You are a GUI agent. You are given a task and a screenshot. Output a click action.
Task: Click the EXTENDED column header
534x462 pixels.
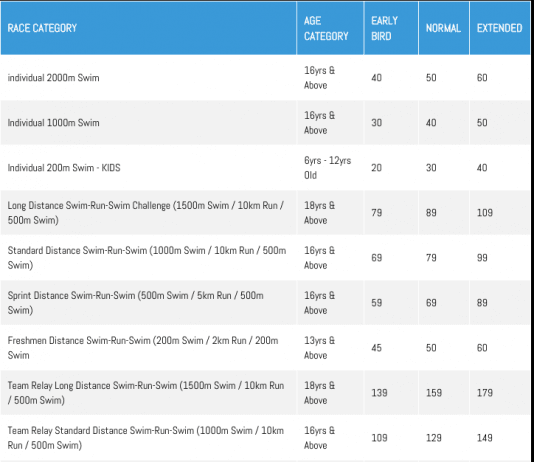[x=500, y=28]
